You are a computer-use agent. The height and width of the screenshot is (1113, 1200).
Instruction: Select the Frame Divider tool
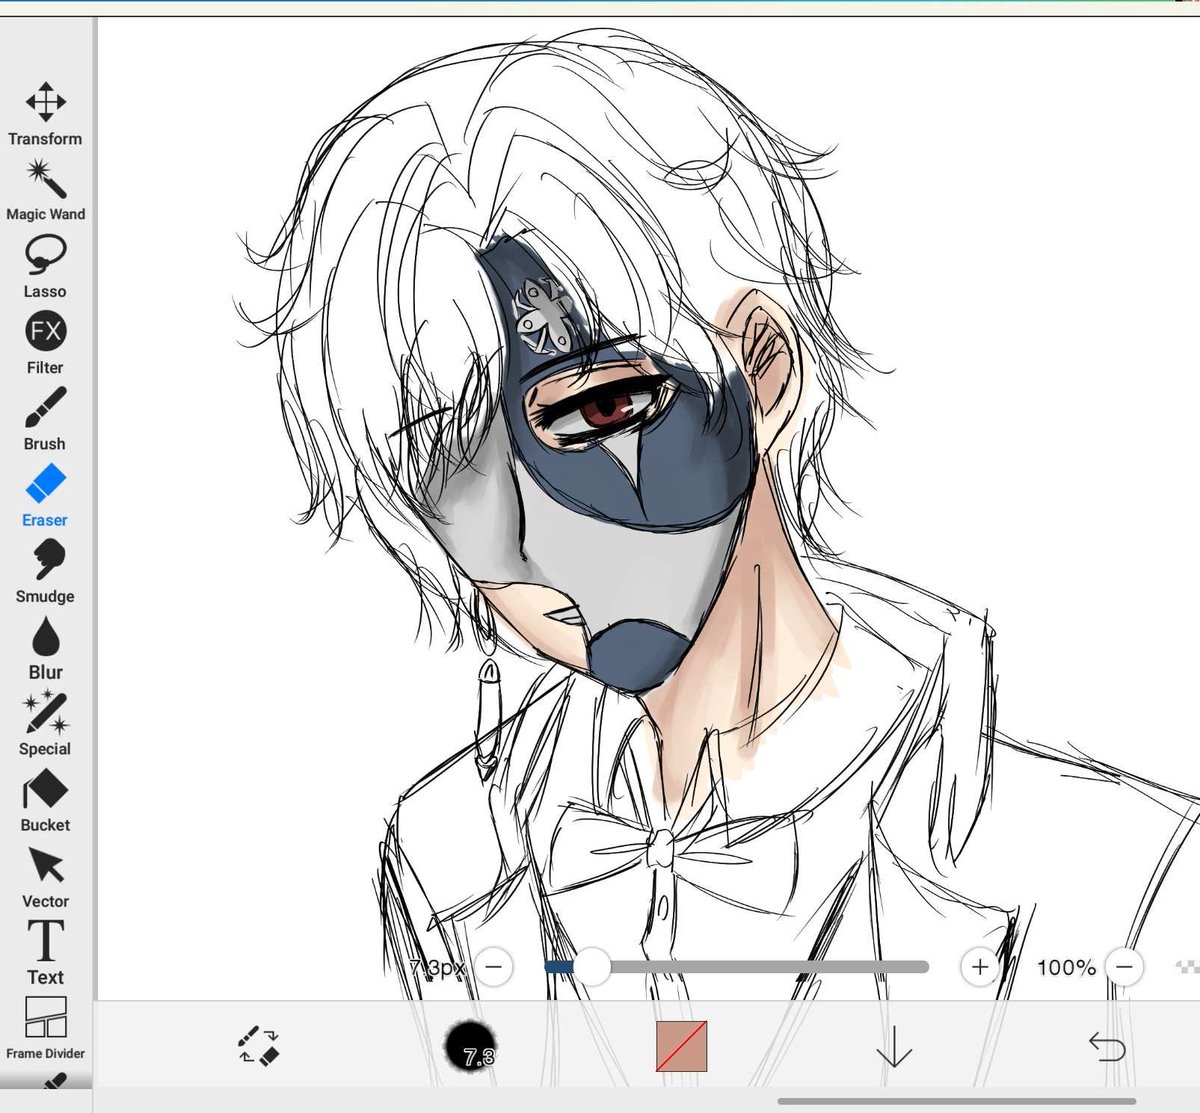point(45,1027)
